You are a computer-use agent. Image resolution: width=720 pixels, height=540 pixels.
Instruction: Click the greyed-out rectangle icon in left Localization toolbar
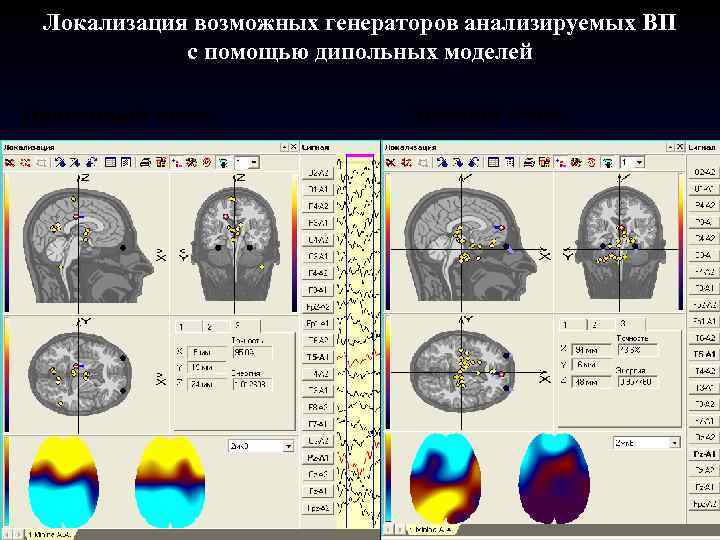point(41,163)
